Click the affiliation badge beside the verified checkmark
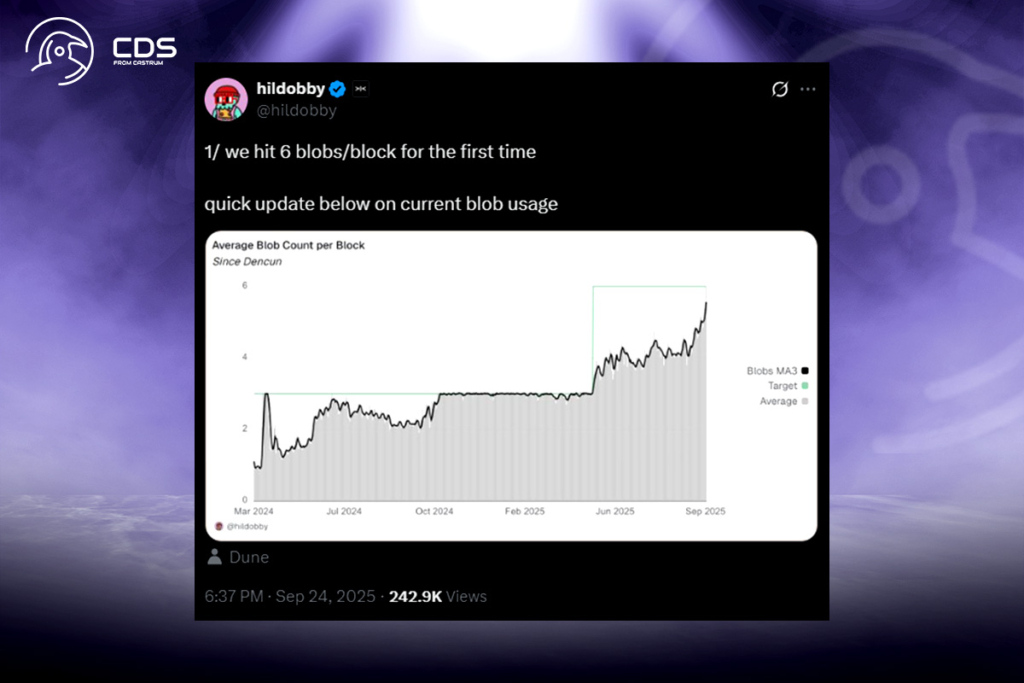Viewport: 1024px width, 683px height. pyautogui.click(x=360, y=89)
